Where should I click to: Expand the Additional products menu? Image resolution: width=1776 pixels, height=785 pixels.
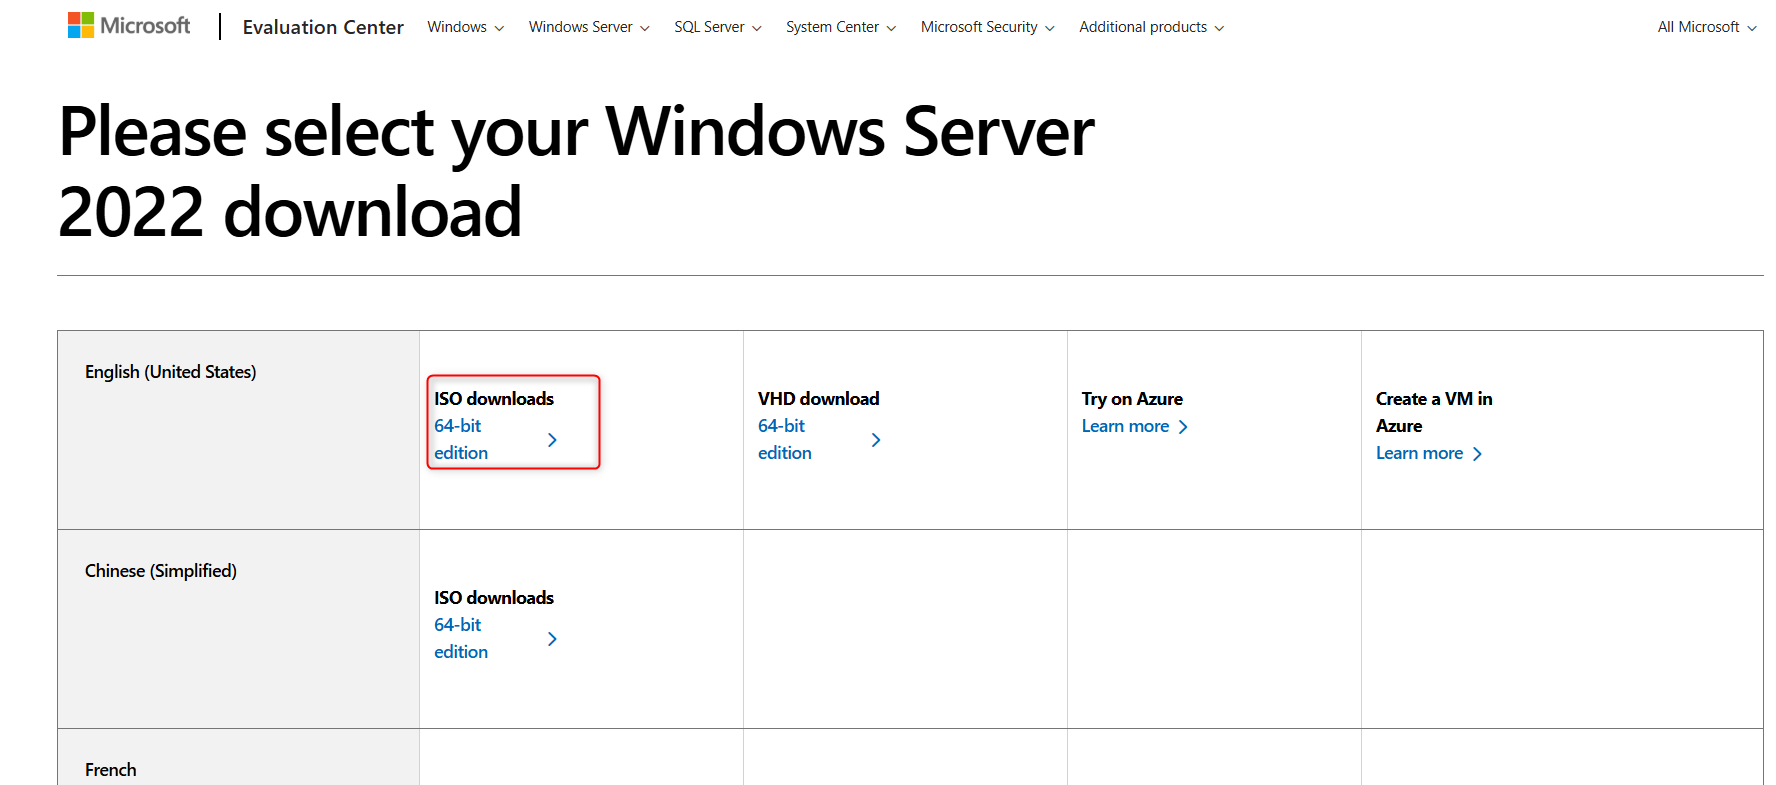click(1152, 27)
